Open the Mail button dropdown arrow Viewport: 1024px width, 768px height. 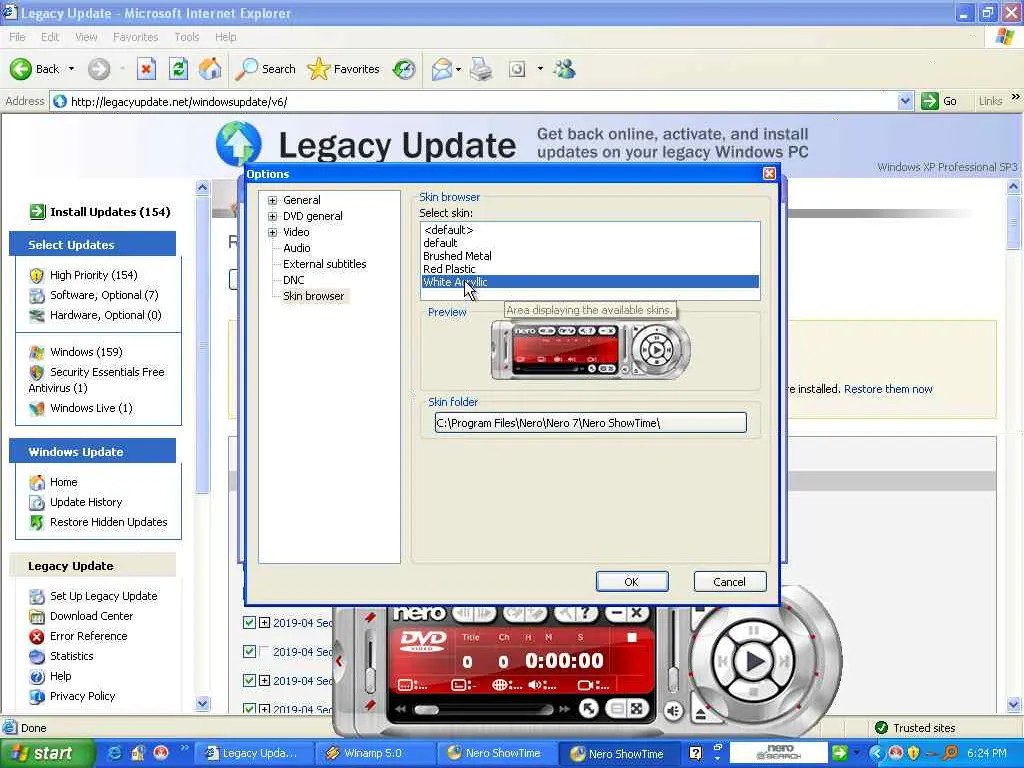(x=458, y=69)
